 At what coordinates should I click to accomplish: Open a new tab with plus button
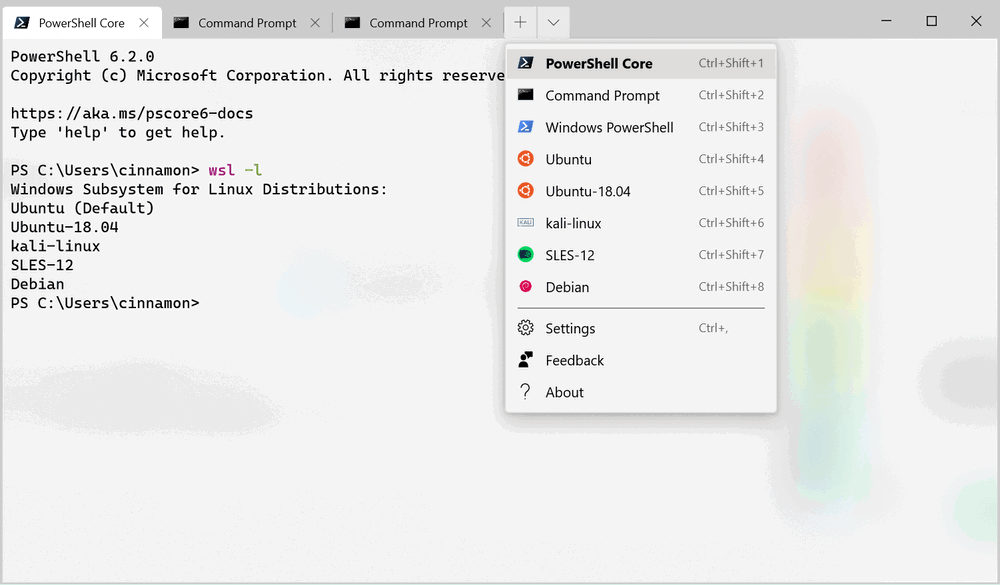[x=520, y=22]
